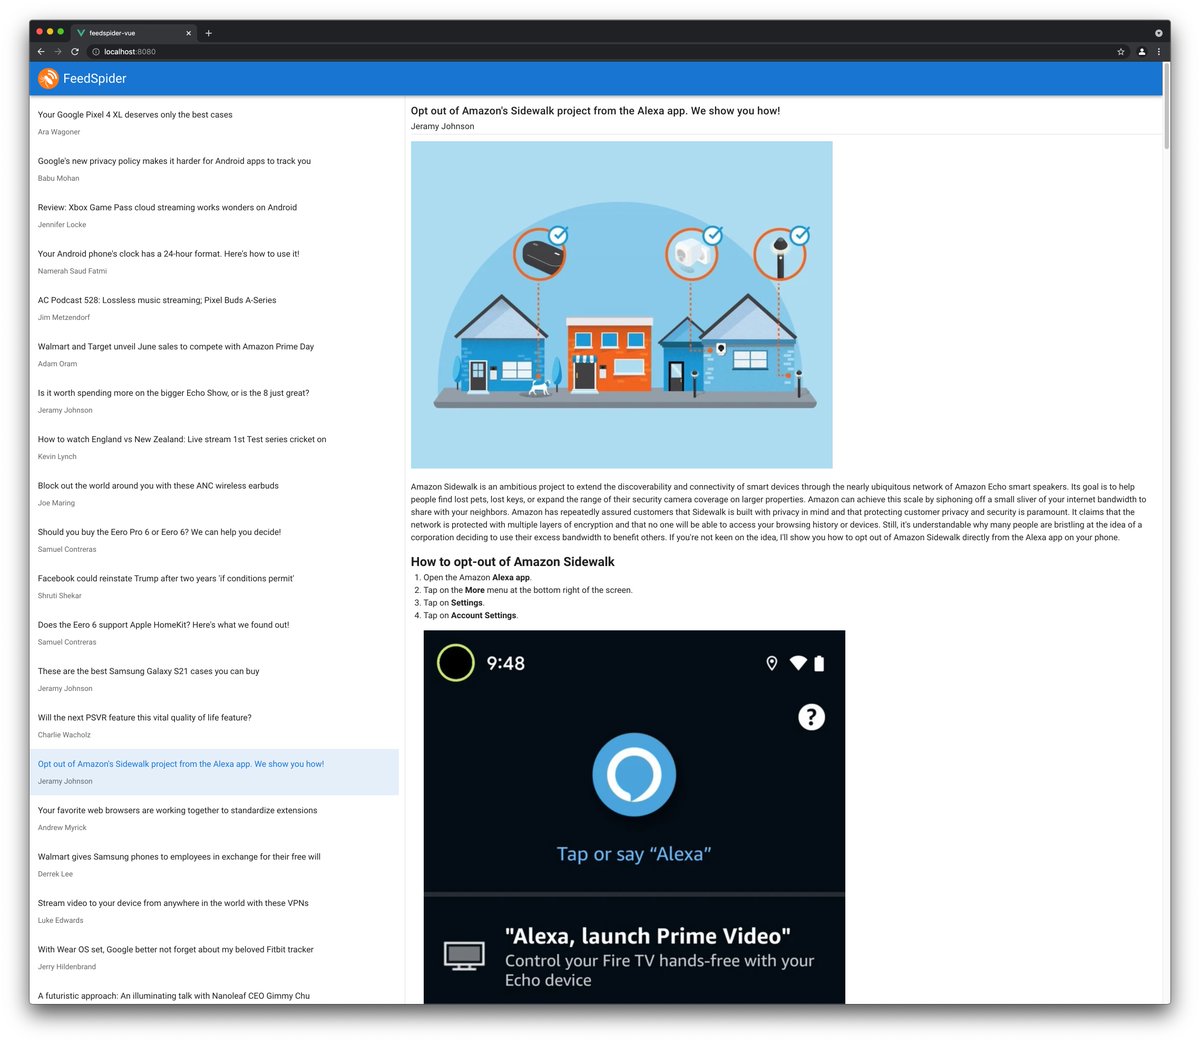Open the Eero Pro 6 or Eero 6 article
The height and width of the screenshot is (1043, 1200).
tap(214, 540)
